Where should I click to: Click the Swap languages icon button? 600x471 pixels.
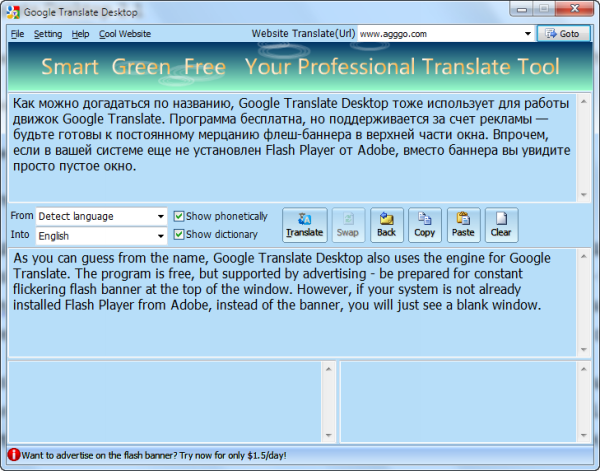(348, 225)
